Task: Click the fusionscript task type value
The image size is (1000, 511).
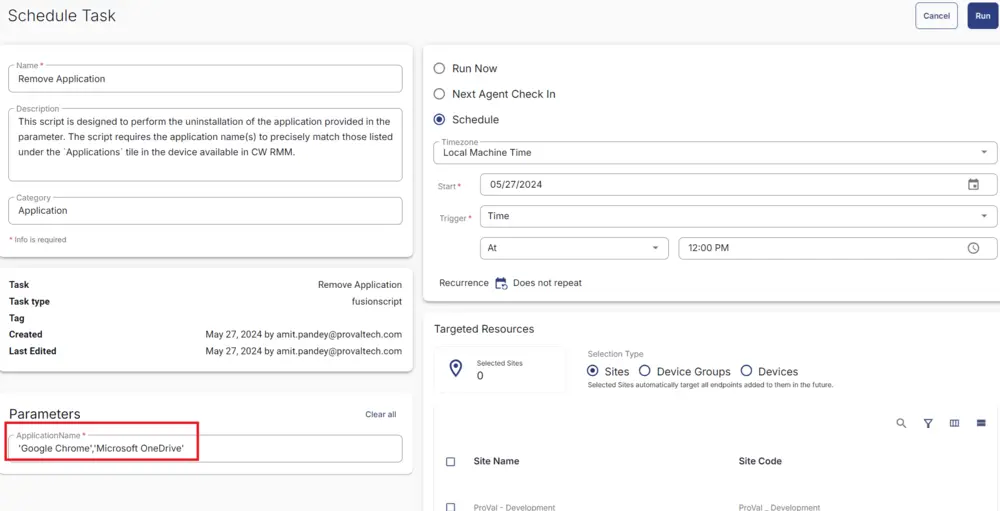Action: (x=376, y=301)
